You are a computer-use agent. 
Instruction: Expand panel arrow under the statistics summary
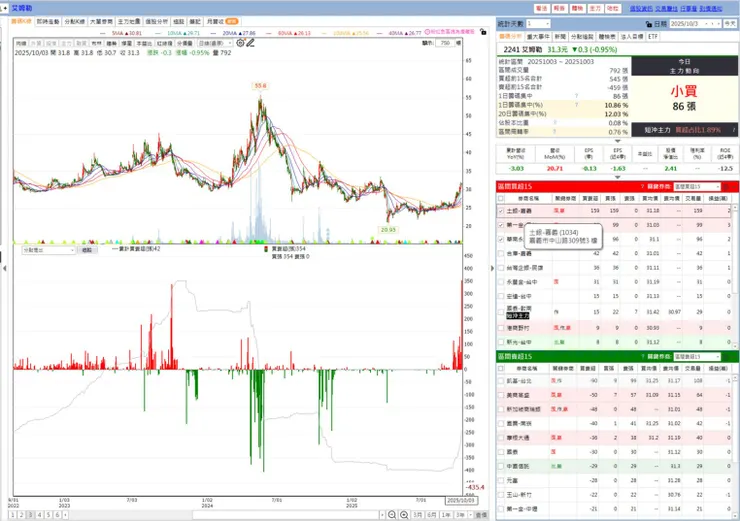point(617,141)
